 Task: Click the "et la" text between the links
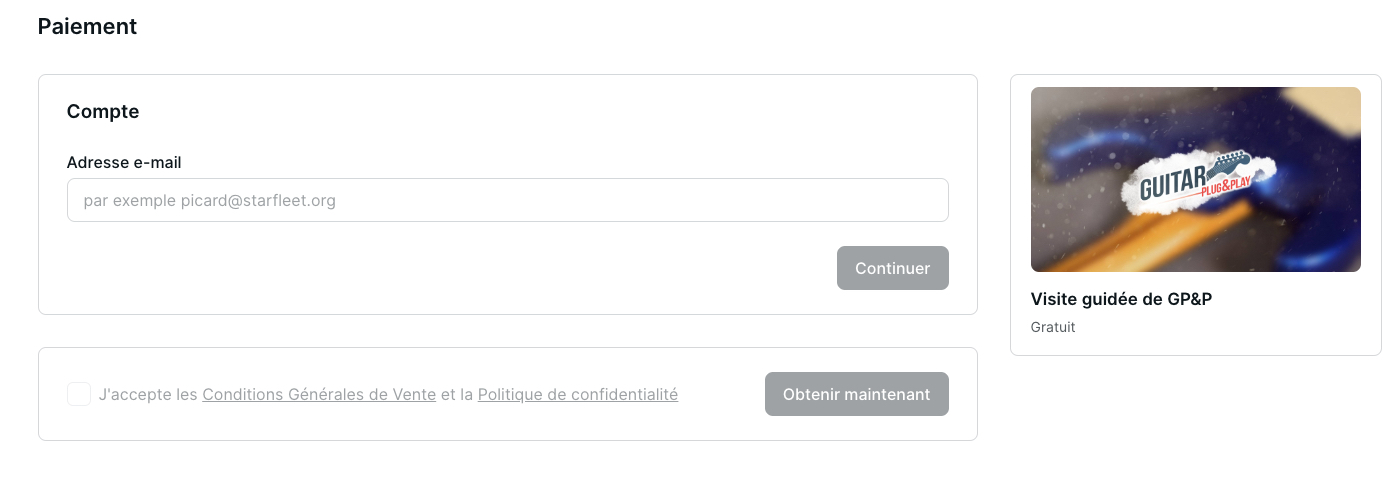pos(457,394)
